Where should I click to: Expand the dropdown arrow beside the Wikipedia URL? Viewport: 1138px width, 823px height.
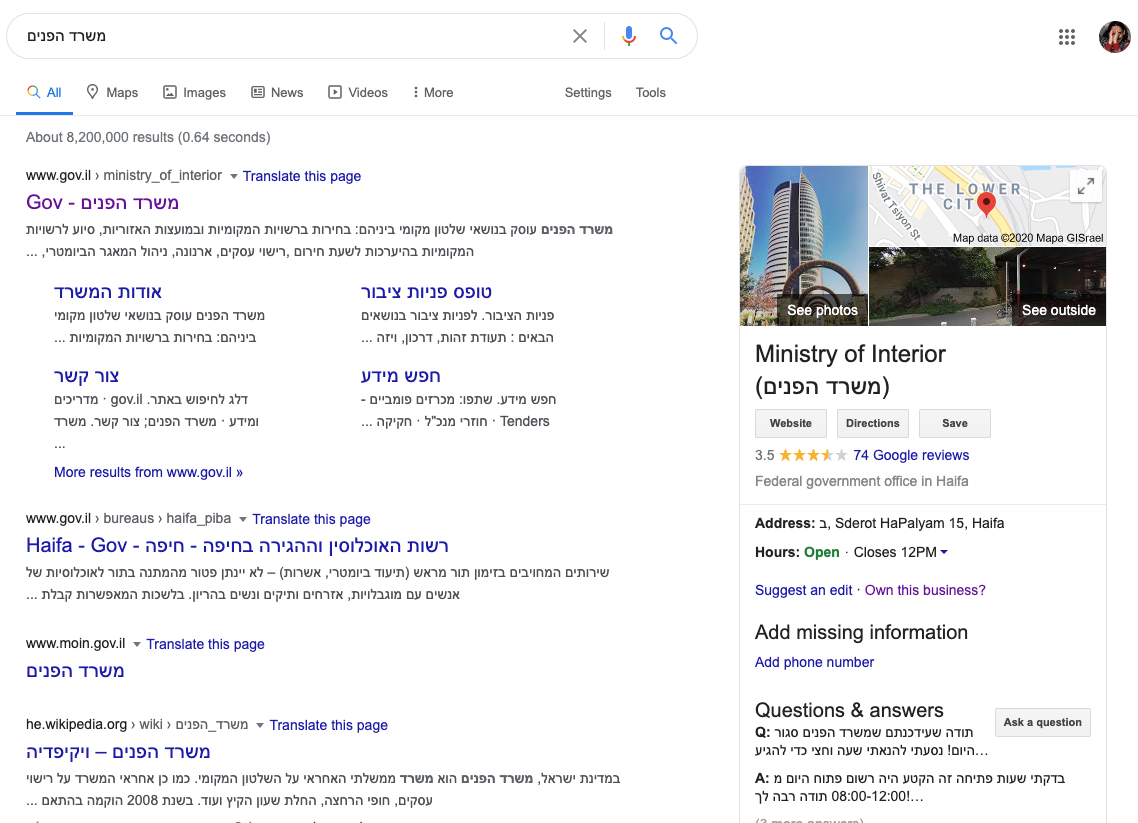[x=260, y=726]
